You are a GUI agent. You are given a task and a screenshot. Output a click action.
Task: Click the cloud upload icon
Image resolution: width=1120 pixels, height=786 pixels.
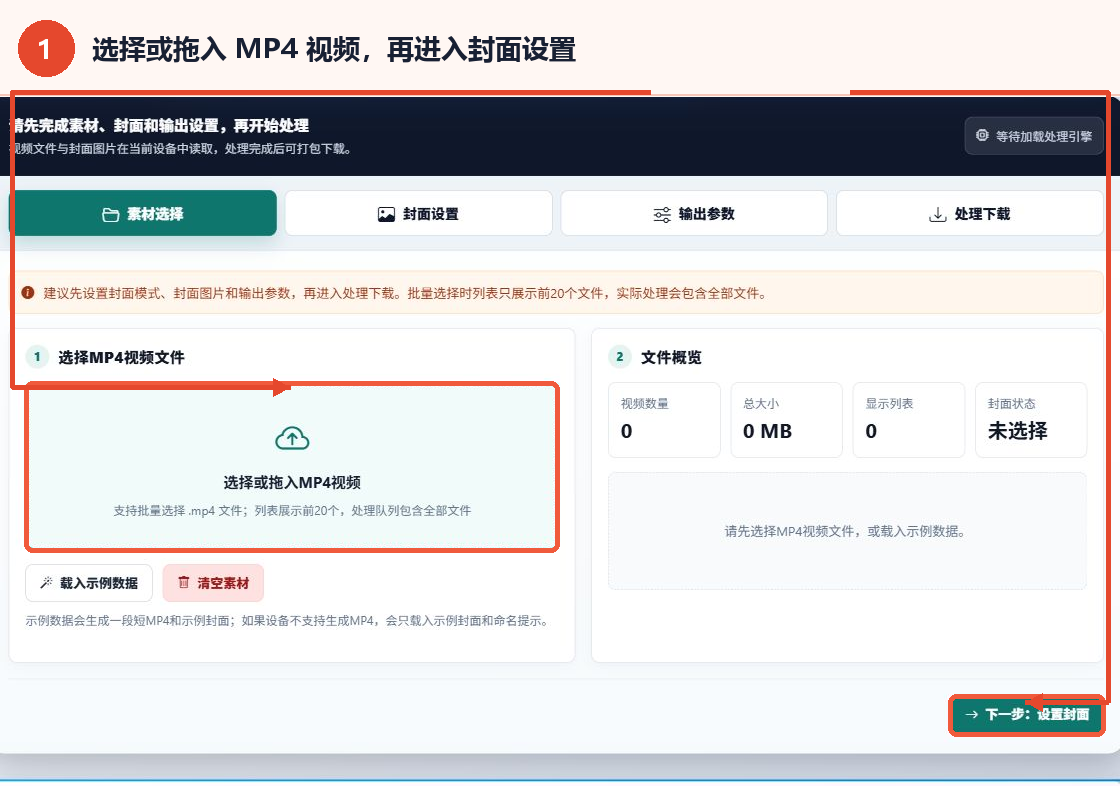tap(292, 438)
